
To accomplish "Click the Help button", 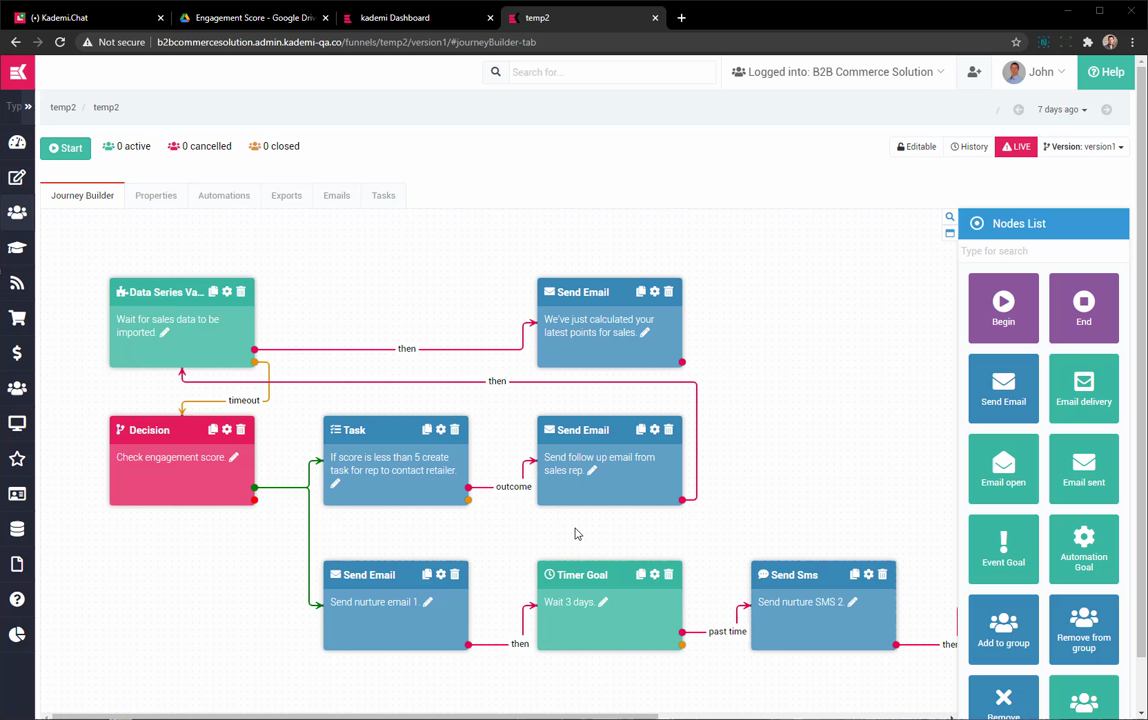I will pos(1106,72).
